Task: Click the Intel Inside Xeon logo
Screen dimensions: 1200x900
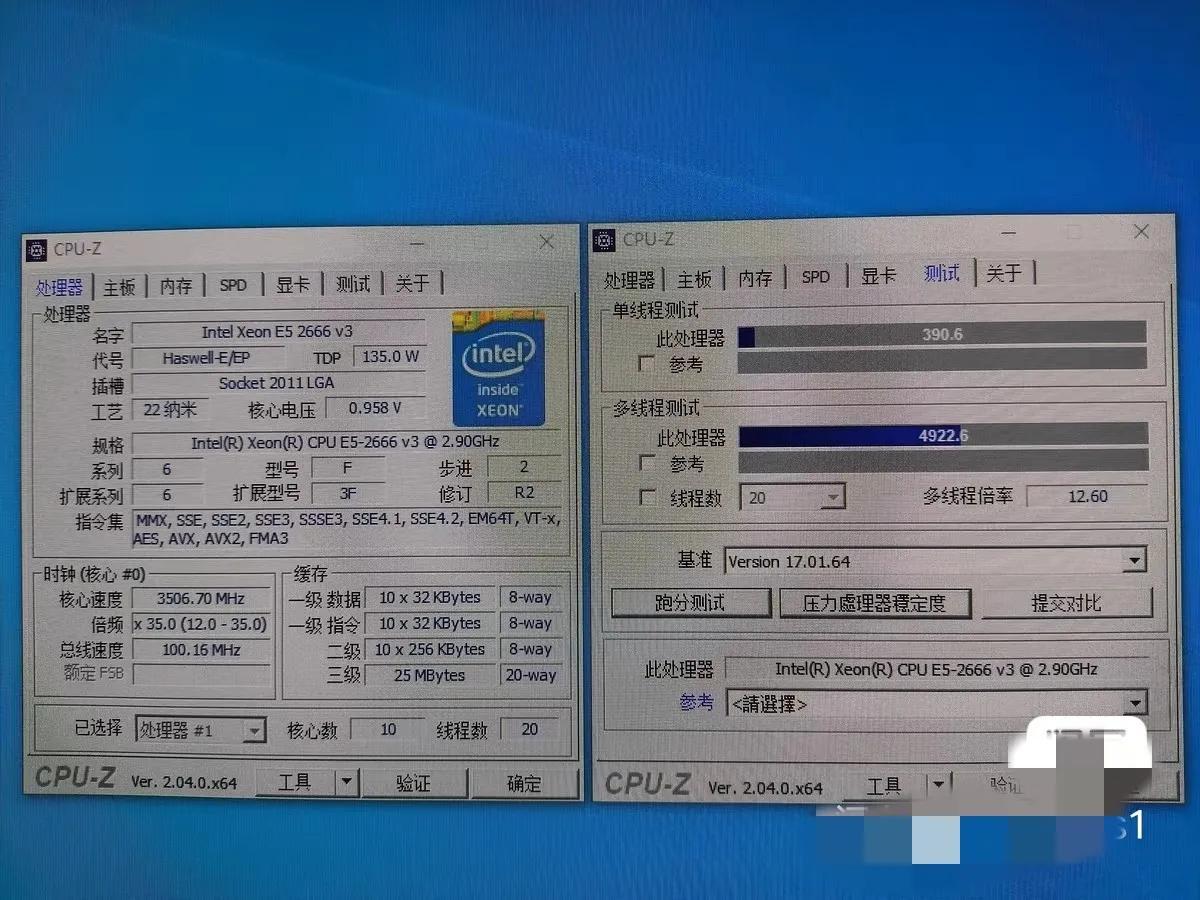Action: click(x=498, y=368)
